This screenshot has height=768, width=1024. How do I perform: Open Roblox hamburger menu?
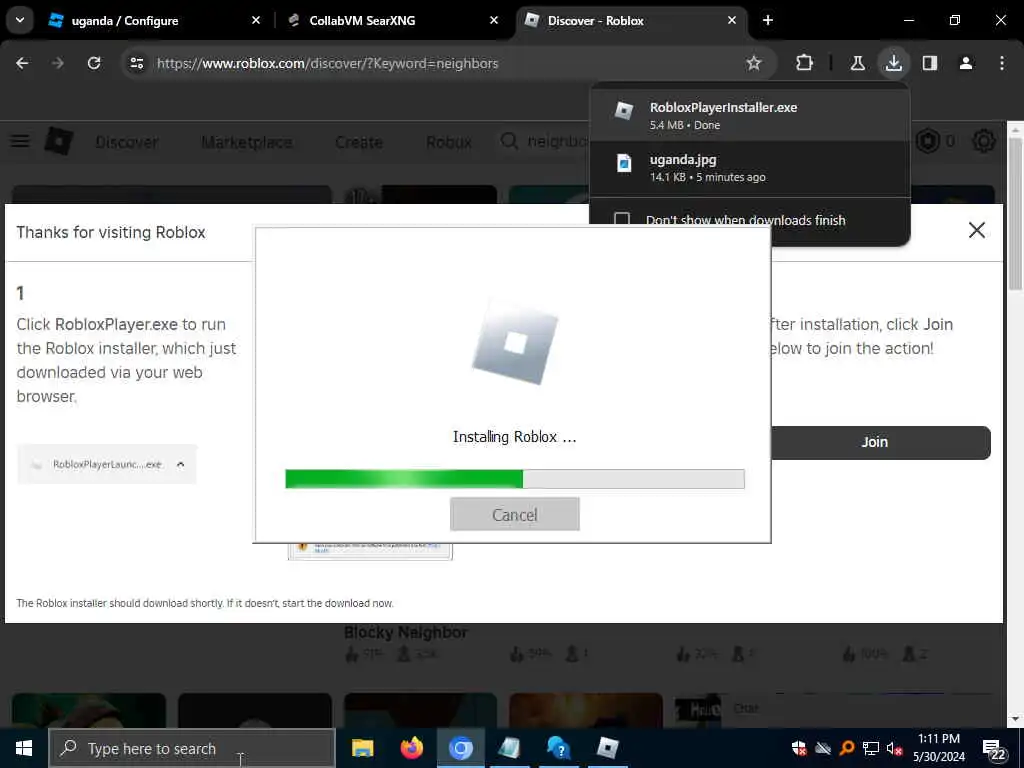[20, 141]
